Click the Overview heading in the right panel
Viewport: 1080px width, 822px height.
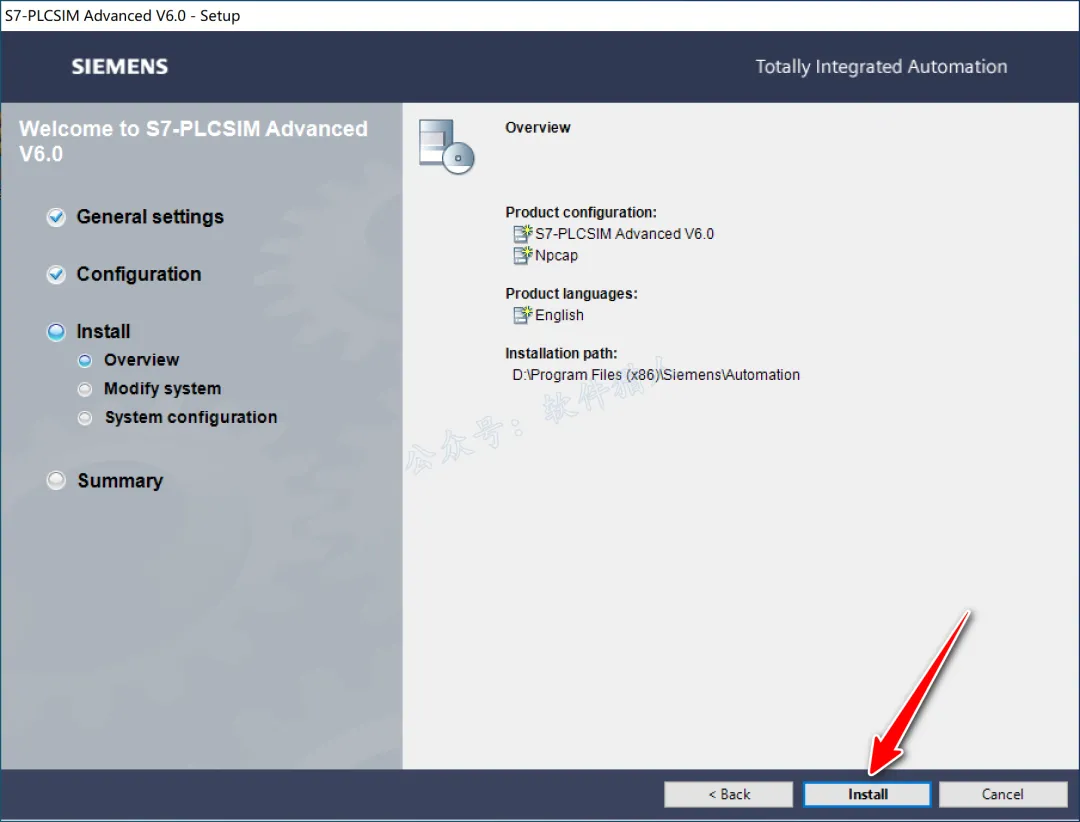[537, 127]
